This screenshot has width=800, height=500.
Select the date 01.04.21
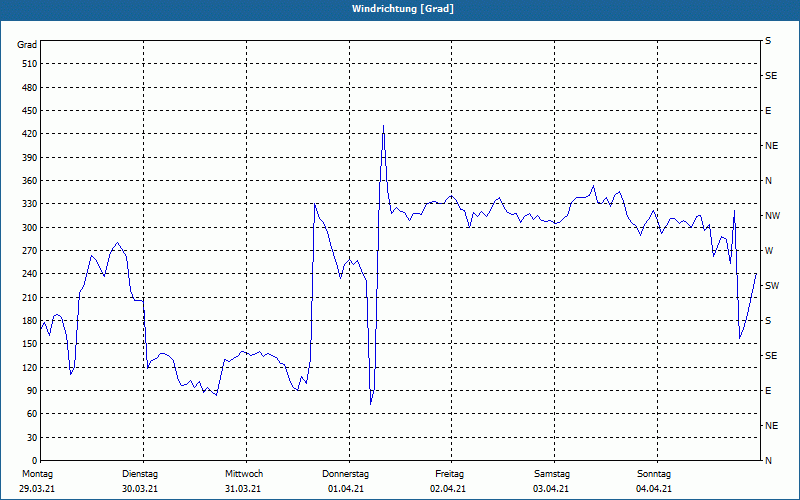[x=346, y=489]
